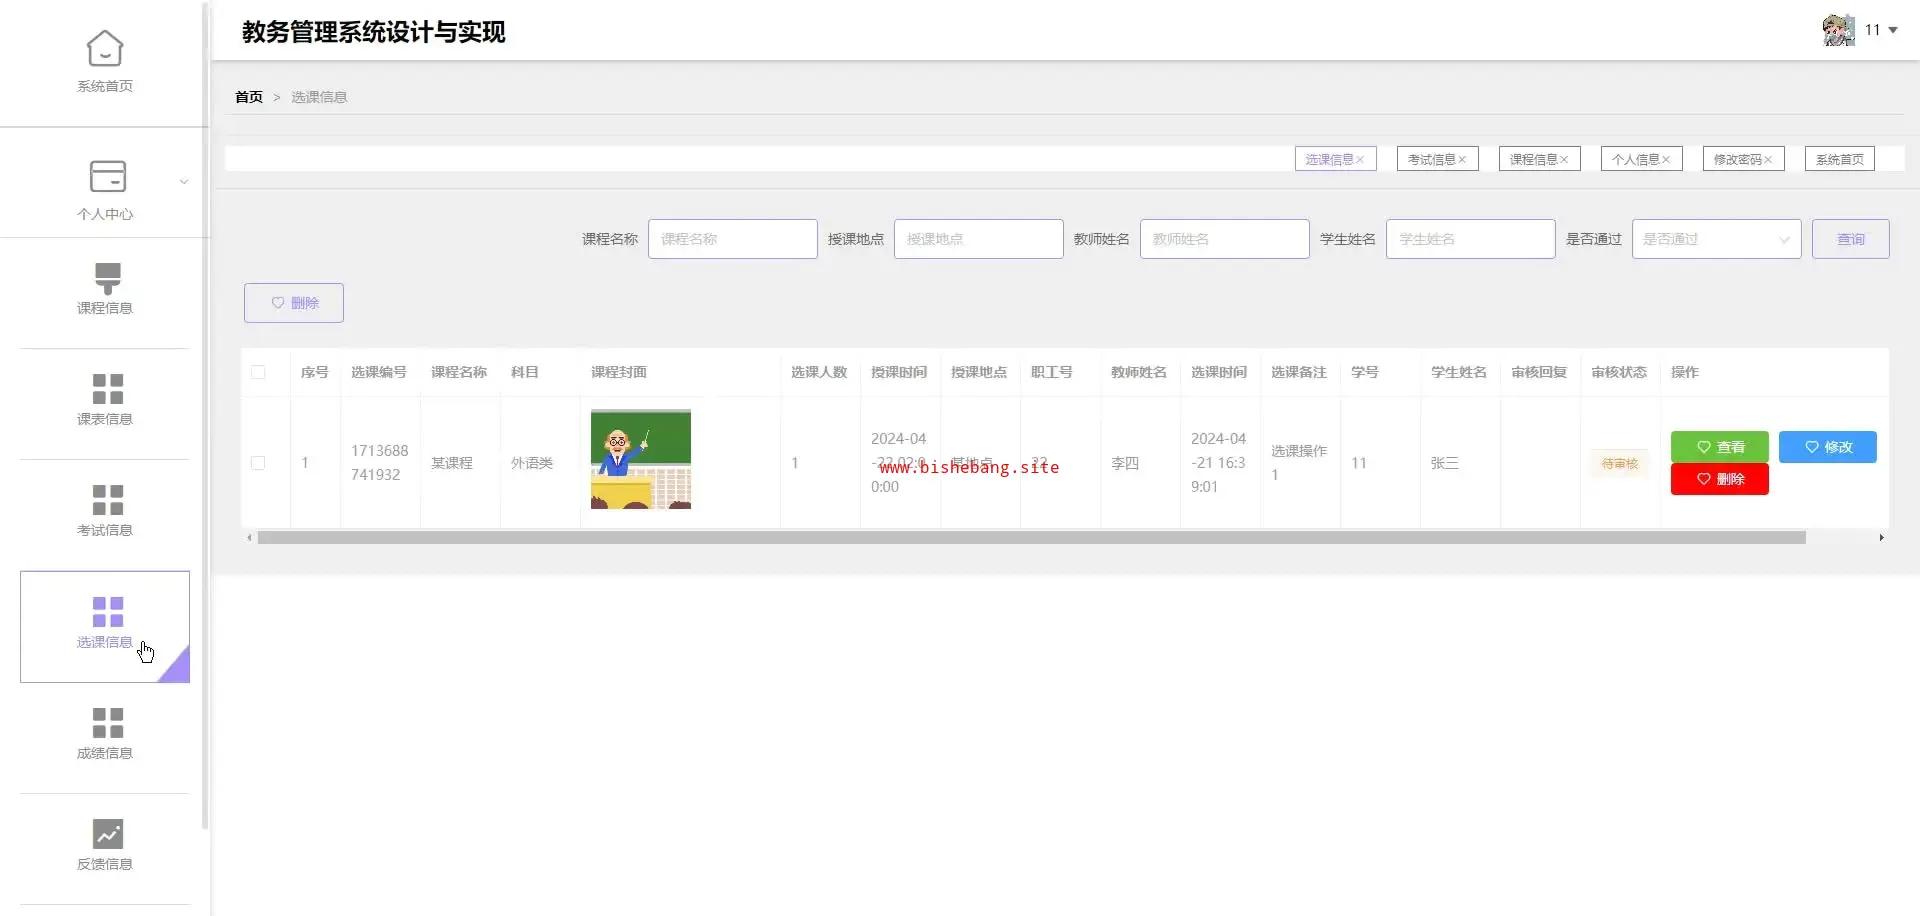The image size is (1920, 916).
Task: Click the blue 修改 button
Action: pyautogui.click(x=1828, y=447)
